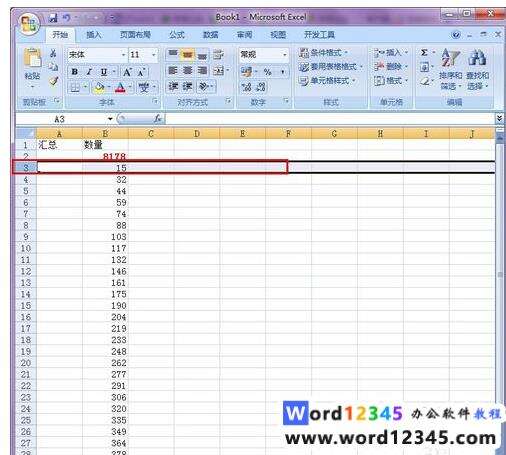Open the Font group dialog launcher
Screen dimensions: 506x455
(x=155, y=101)
